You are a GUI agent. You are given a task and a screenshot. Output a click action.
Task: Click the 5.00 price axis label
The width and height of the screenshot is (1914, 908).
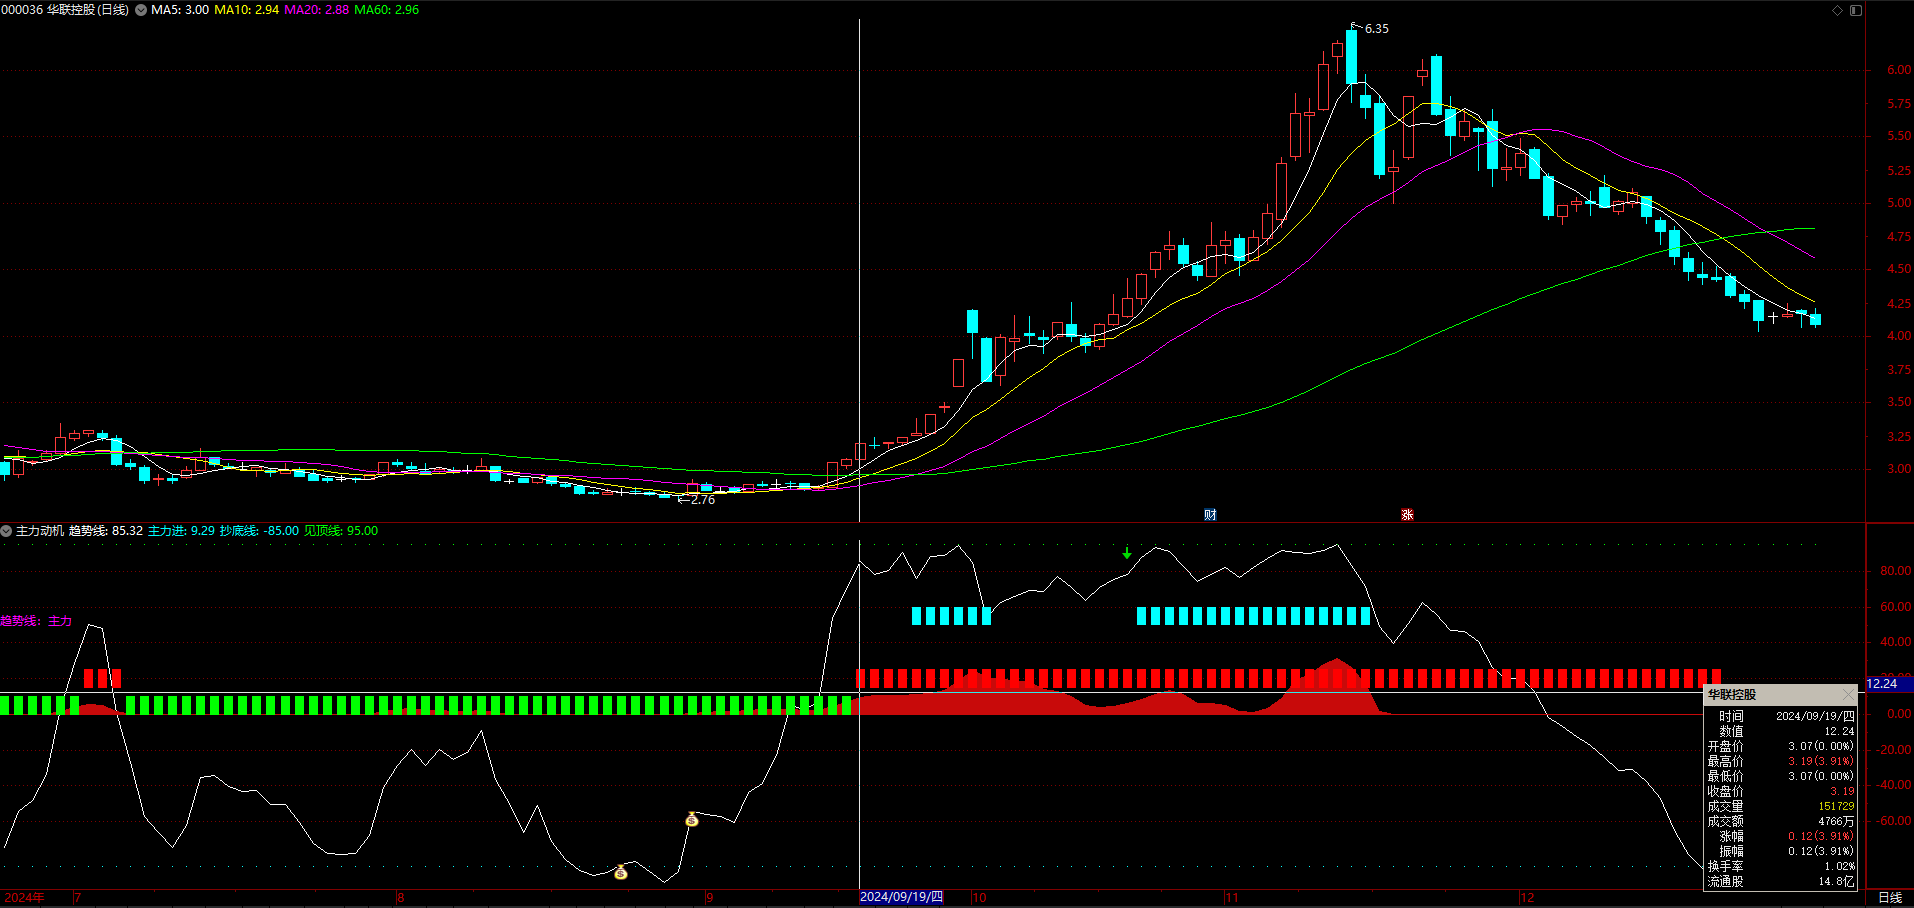click(x=1899, y=203)
